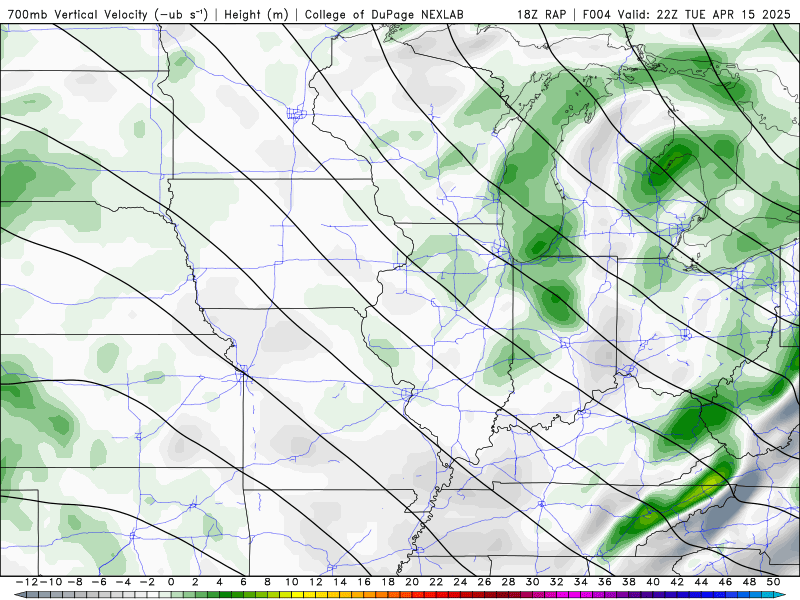
Task: Click the '34' color scale label
Action: [x=581, y=582]
